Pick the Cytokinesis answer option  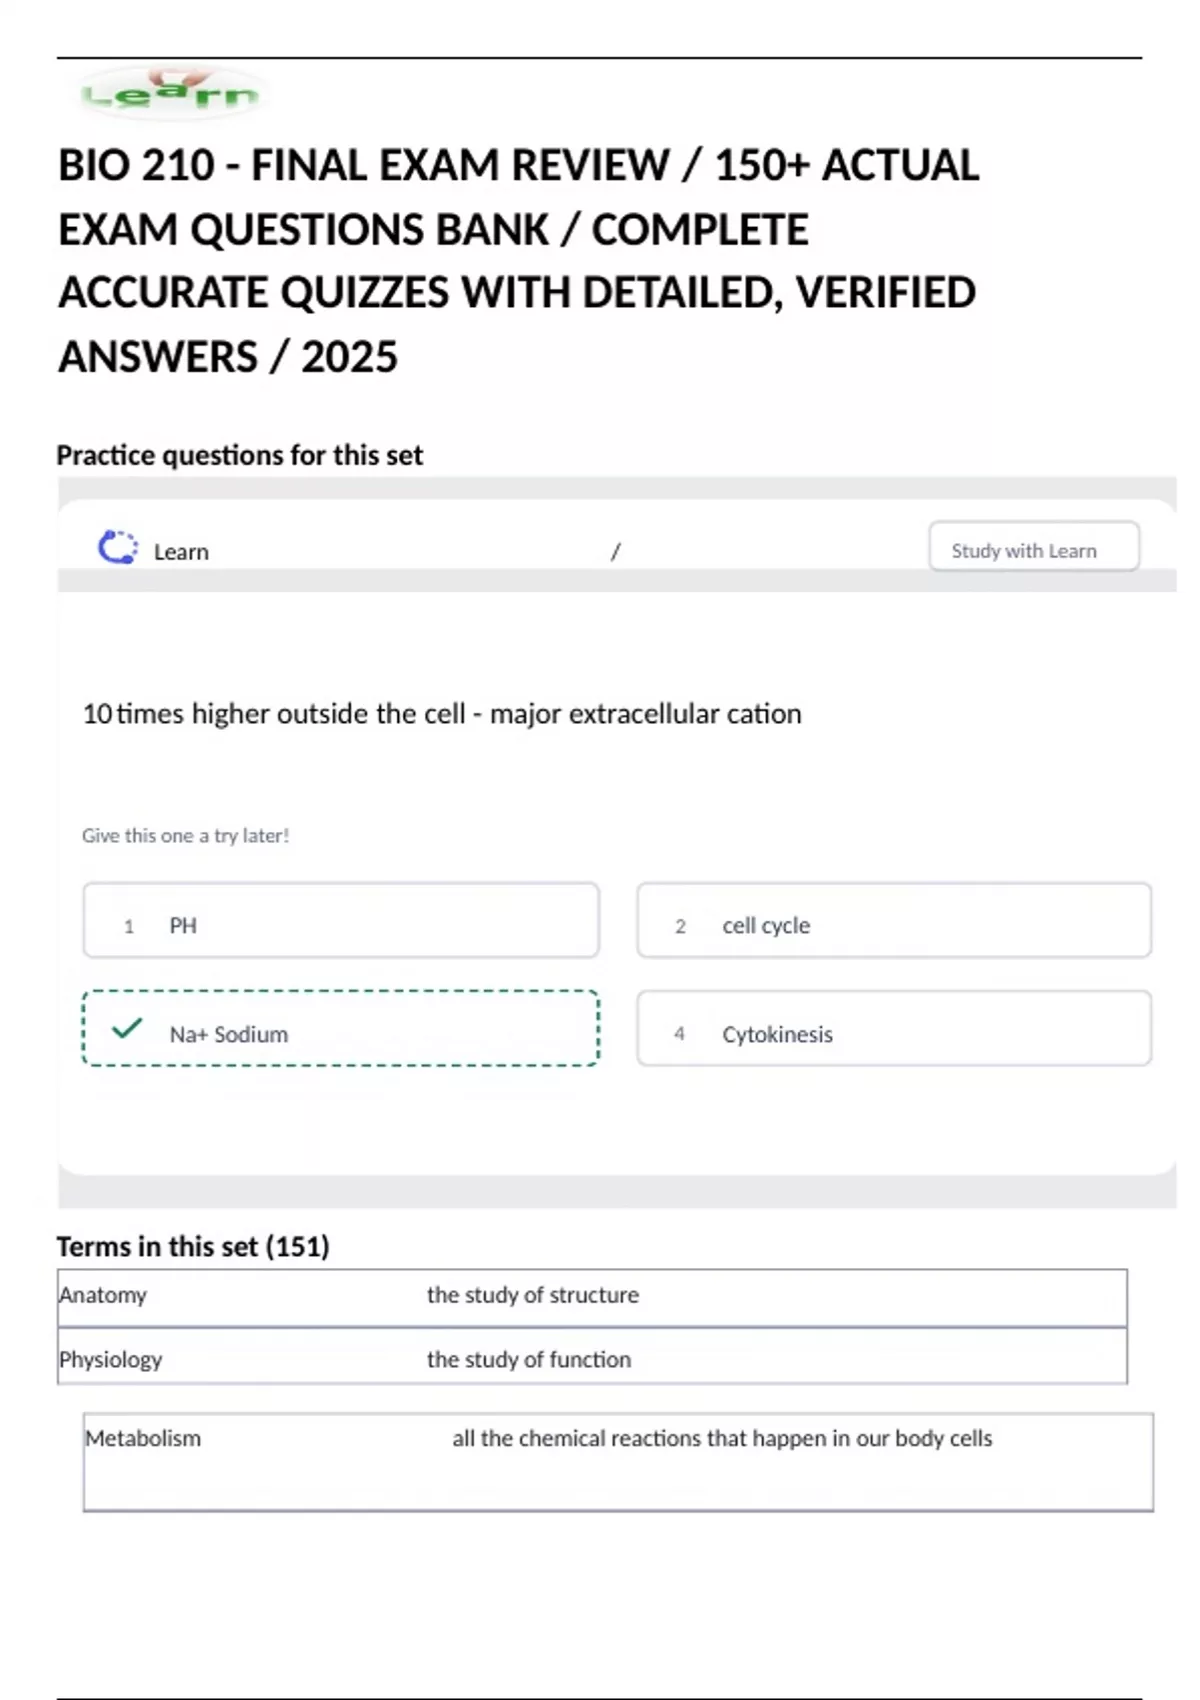click(x=893, y=1030)
